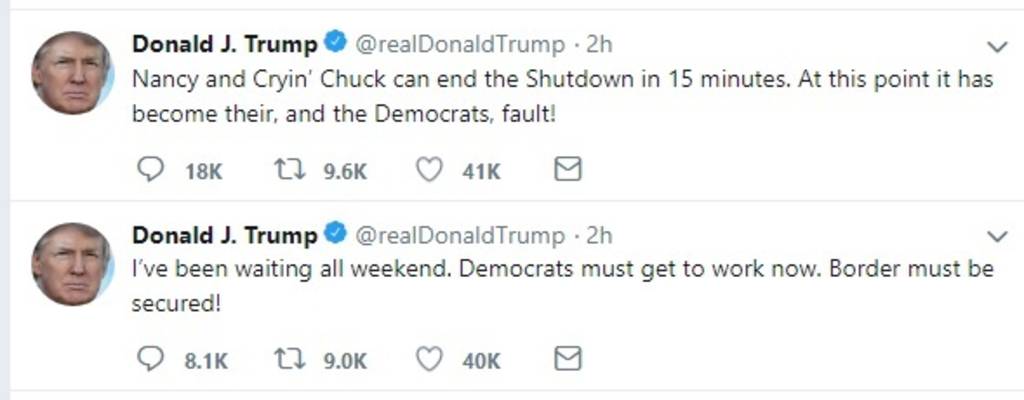The height and width of the screenshot is (400, 1024).
Task: Reply to the Shutdown tweet
Action: pos(148,171)
